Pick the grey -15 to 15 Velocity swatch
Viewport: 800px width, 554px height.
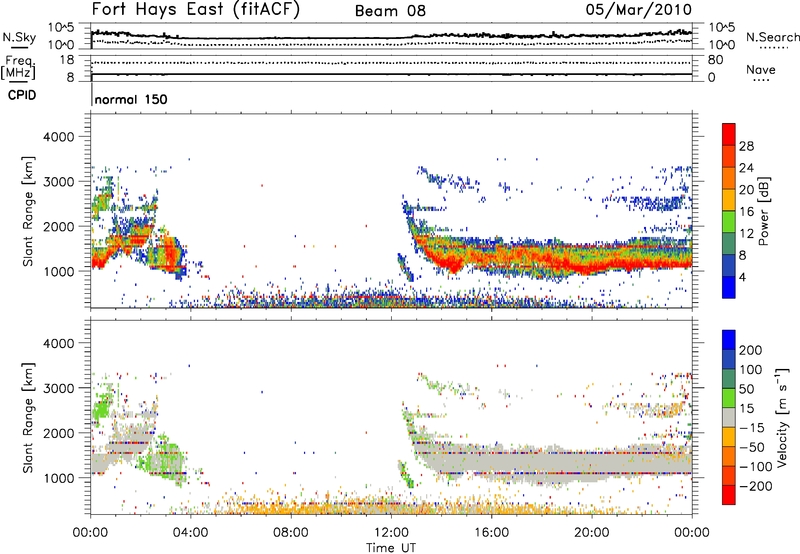pos(729,417)
